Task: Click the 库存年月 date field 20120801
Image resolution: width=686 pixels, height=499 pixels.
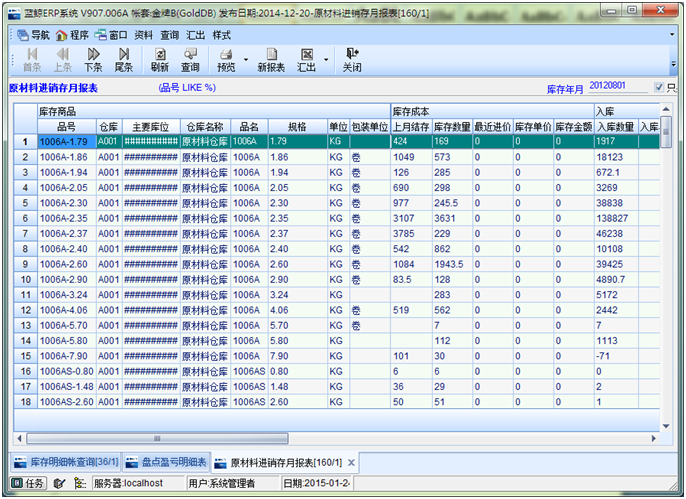Action: point(618,86)
